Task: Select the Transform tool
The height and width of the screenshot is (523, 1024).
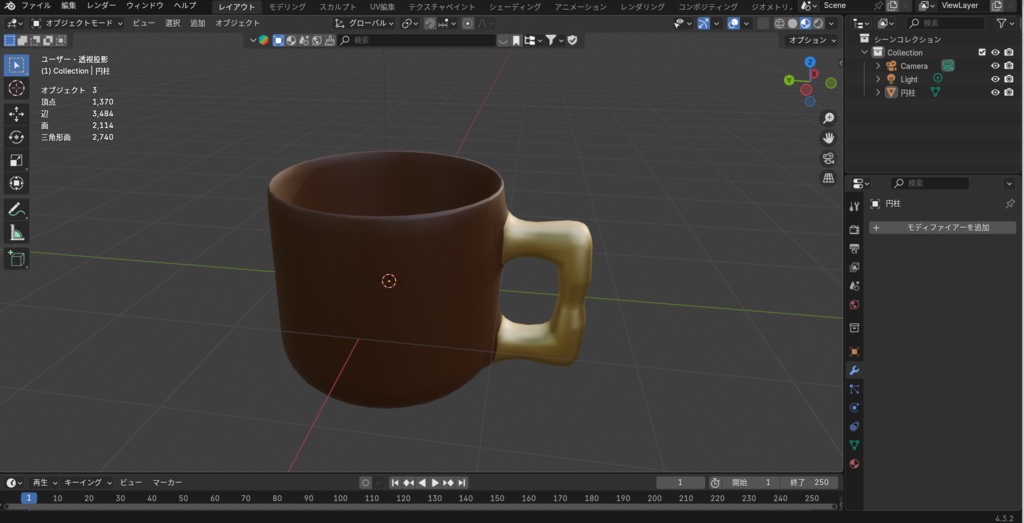Action: coord(16,183)
